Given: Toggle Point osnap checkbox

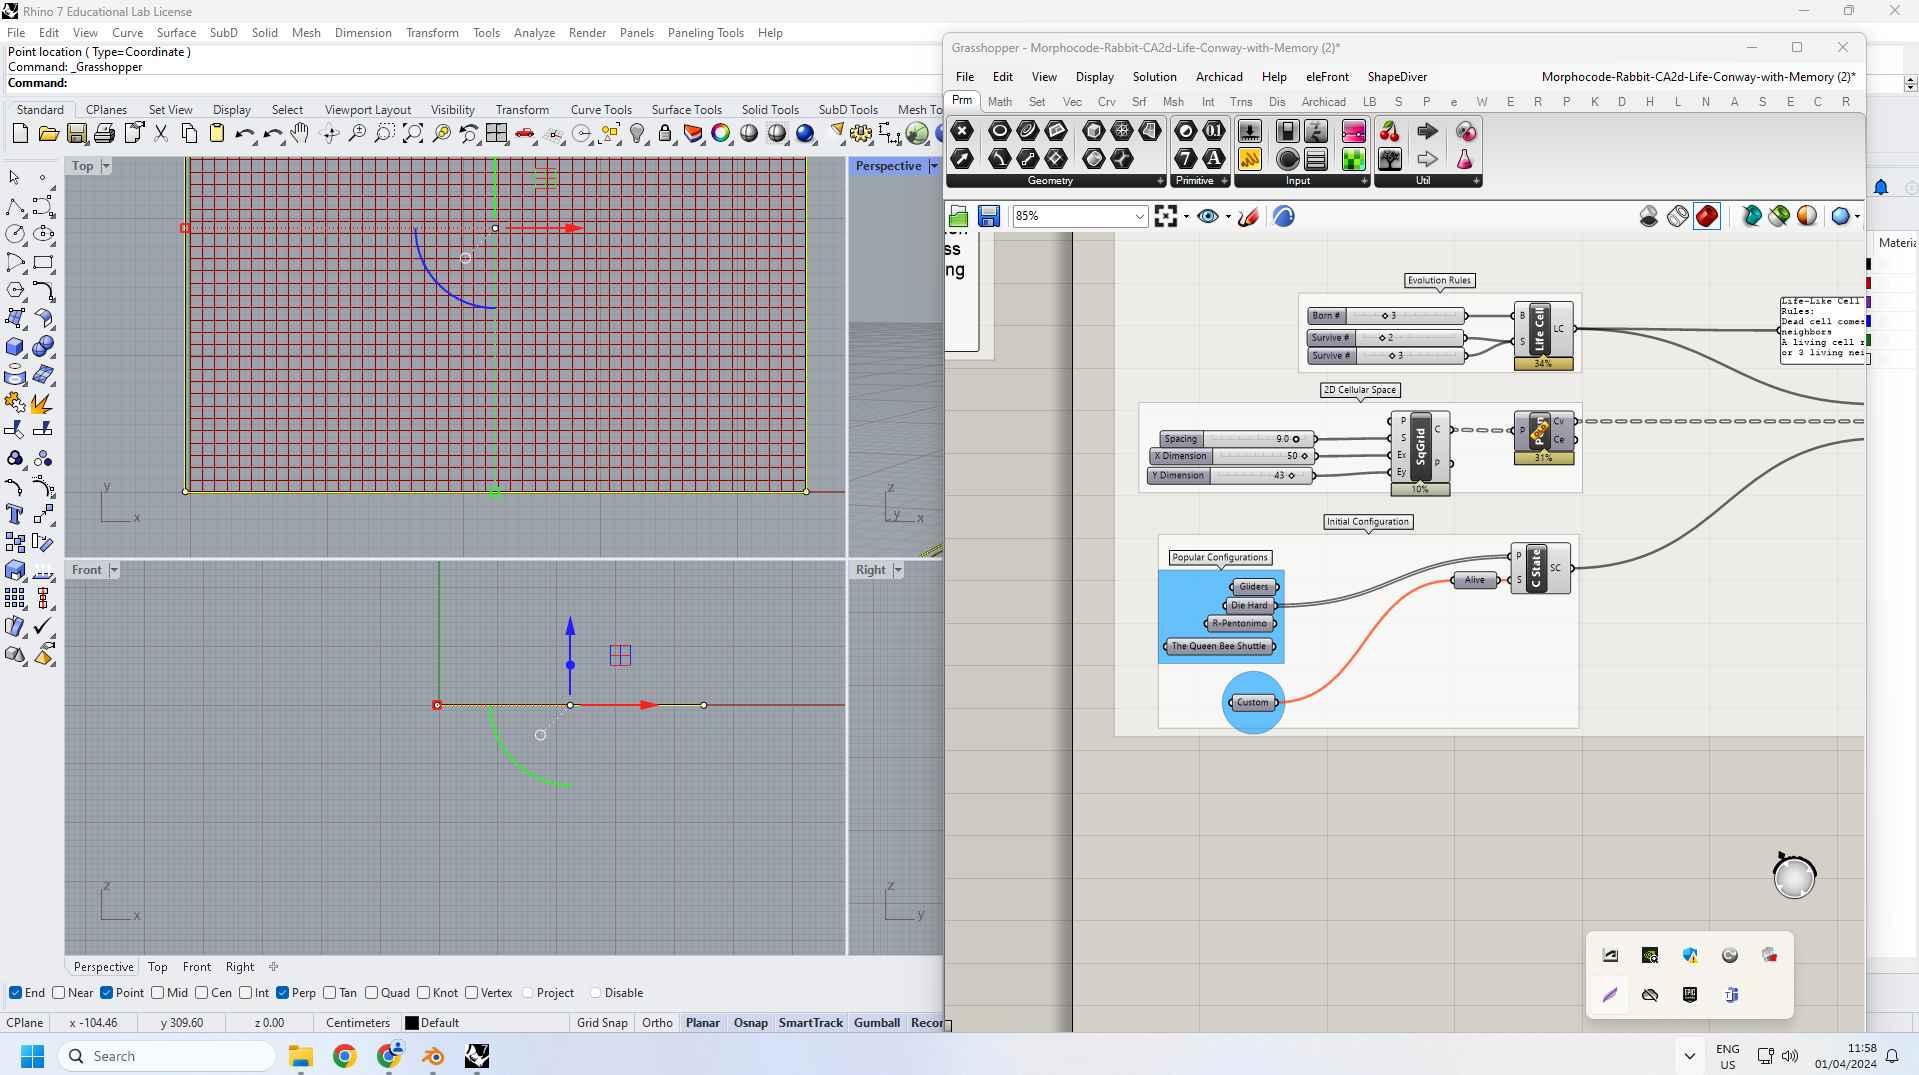Looking at the screenshot, I should tap(106, 993).
